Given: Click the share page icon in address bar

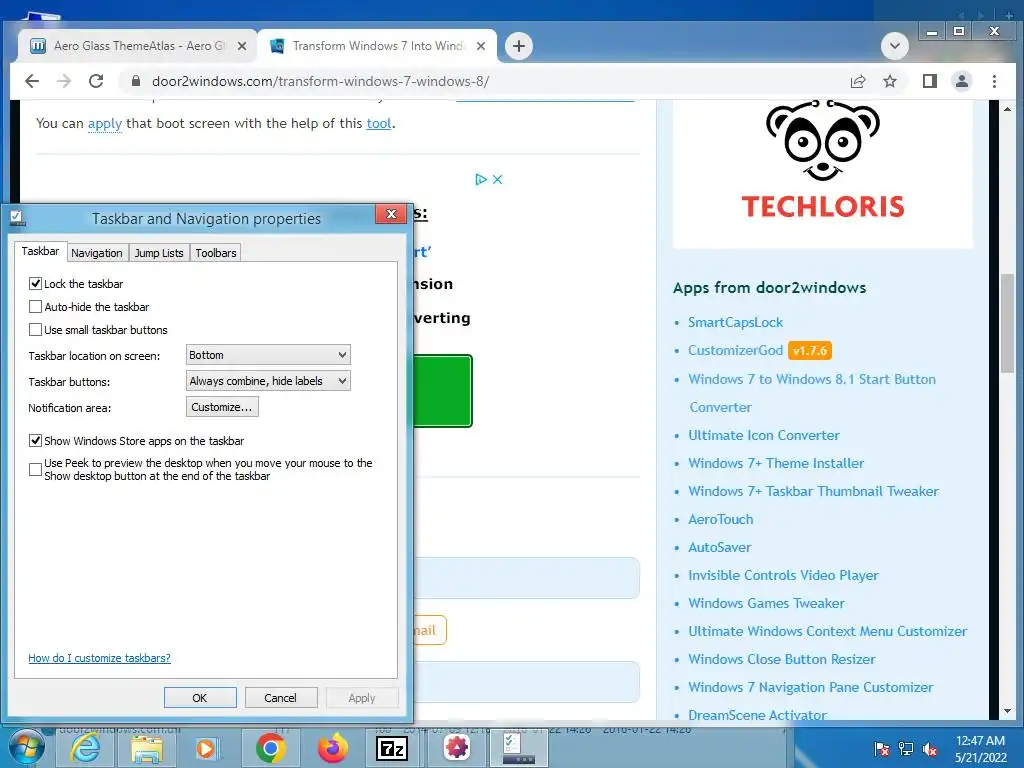Looking at the screenshot, I should 857,81.
